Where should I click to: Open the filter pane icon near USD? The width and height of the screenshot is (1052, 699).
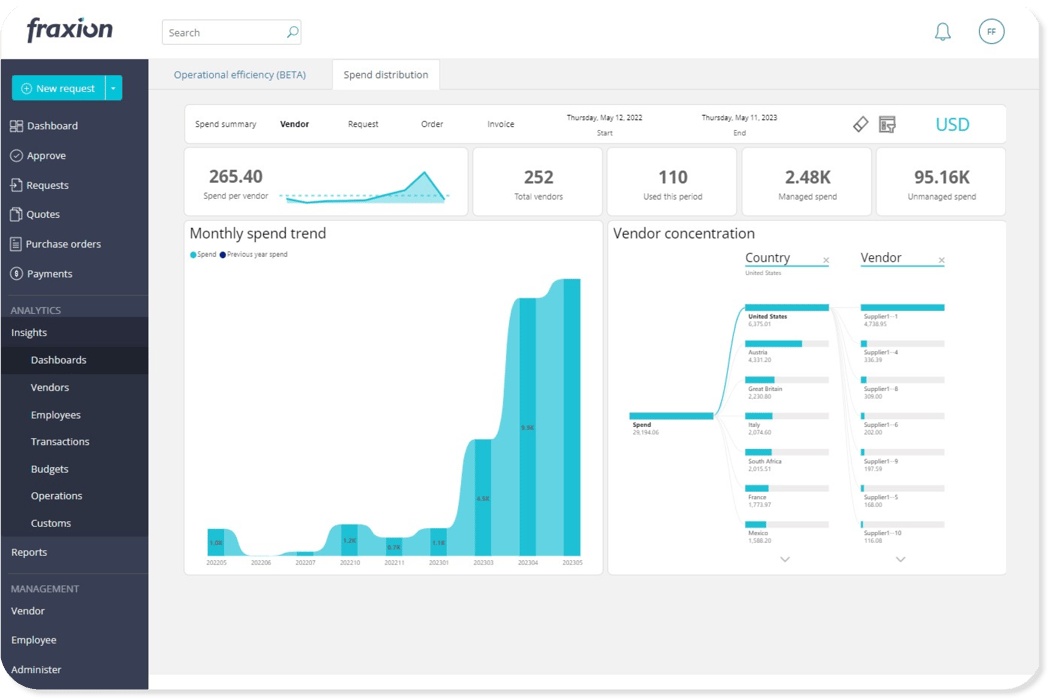(x=888, y=123)
